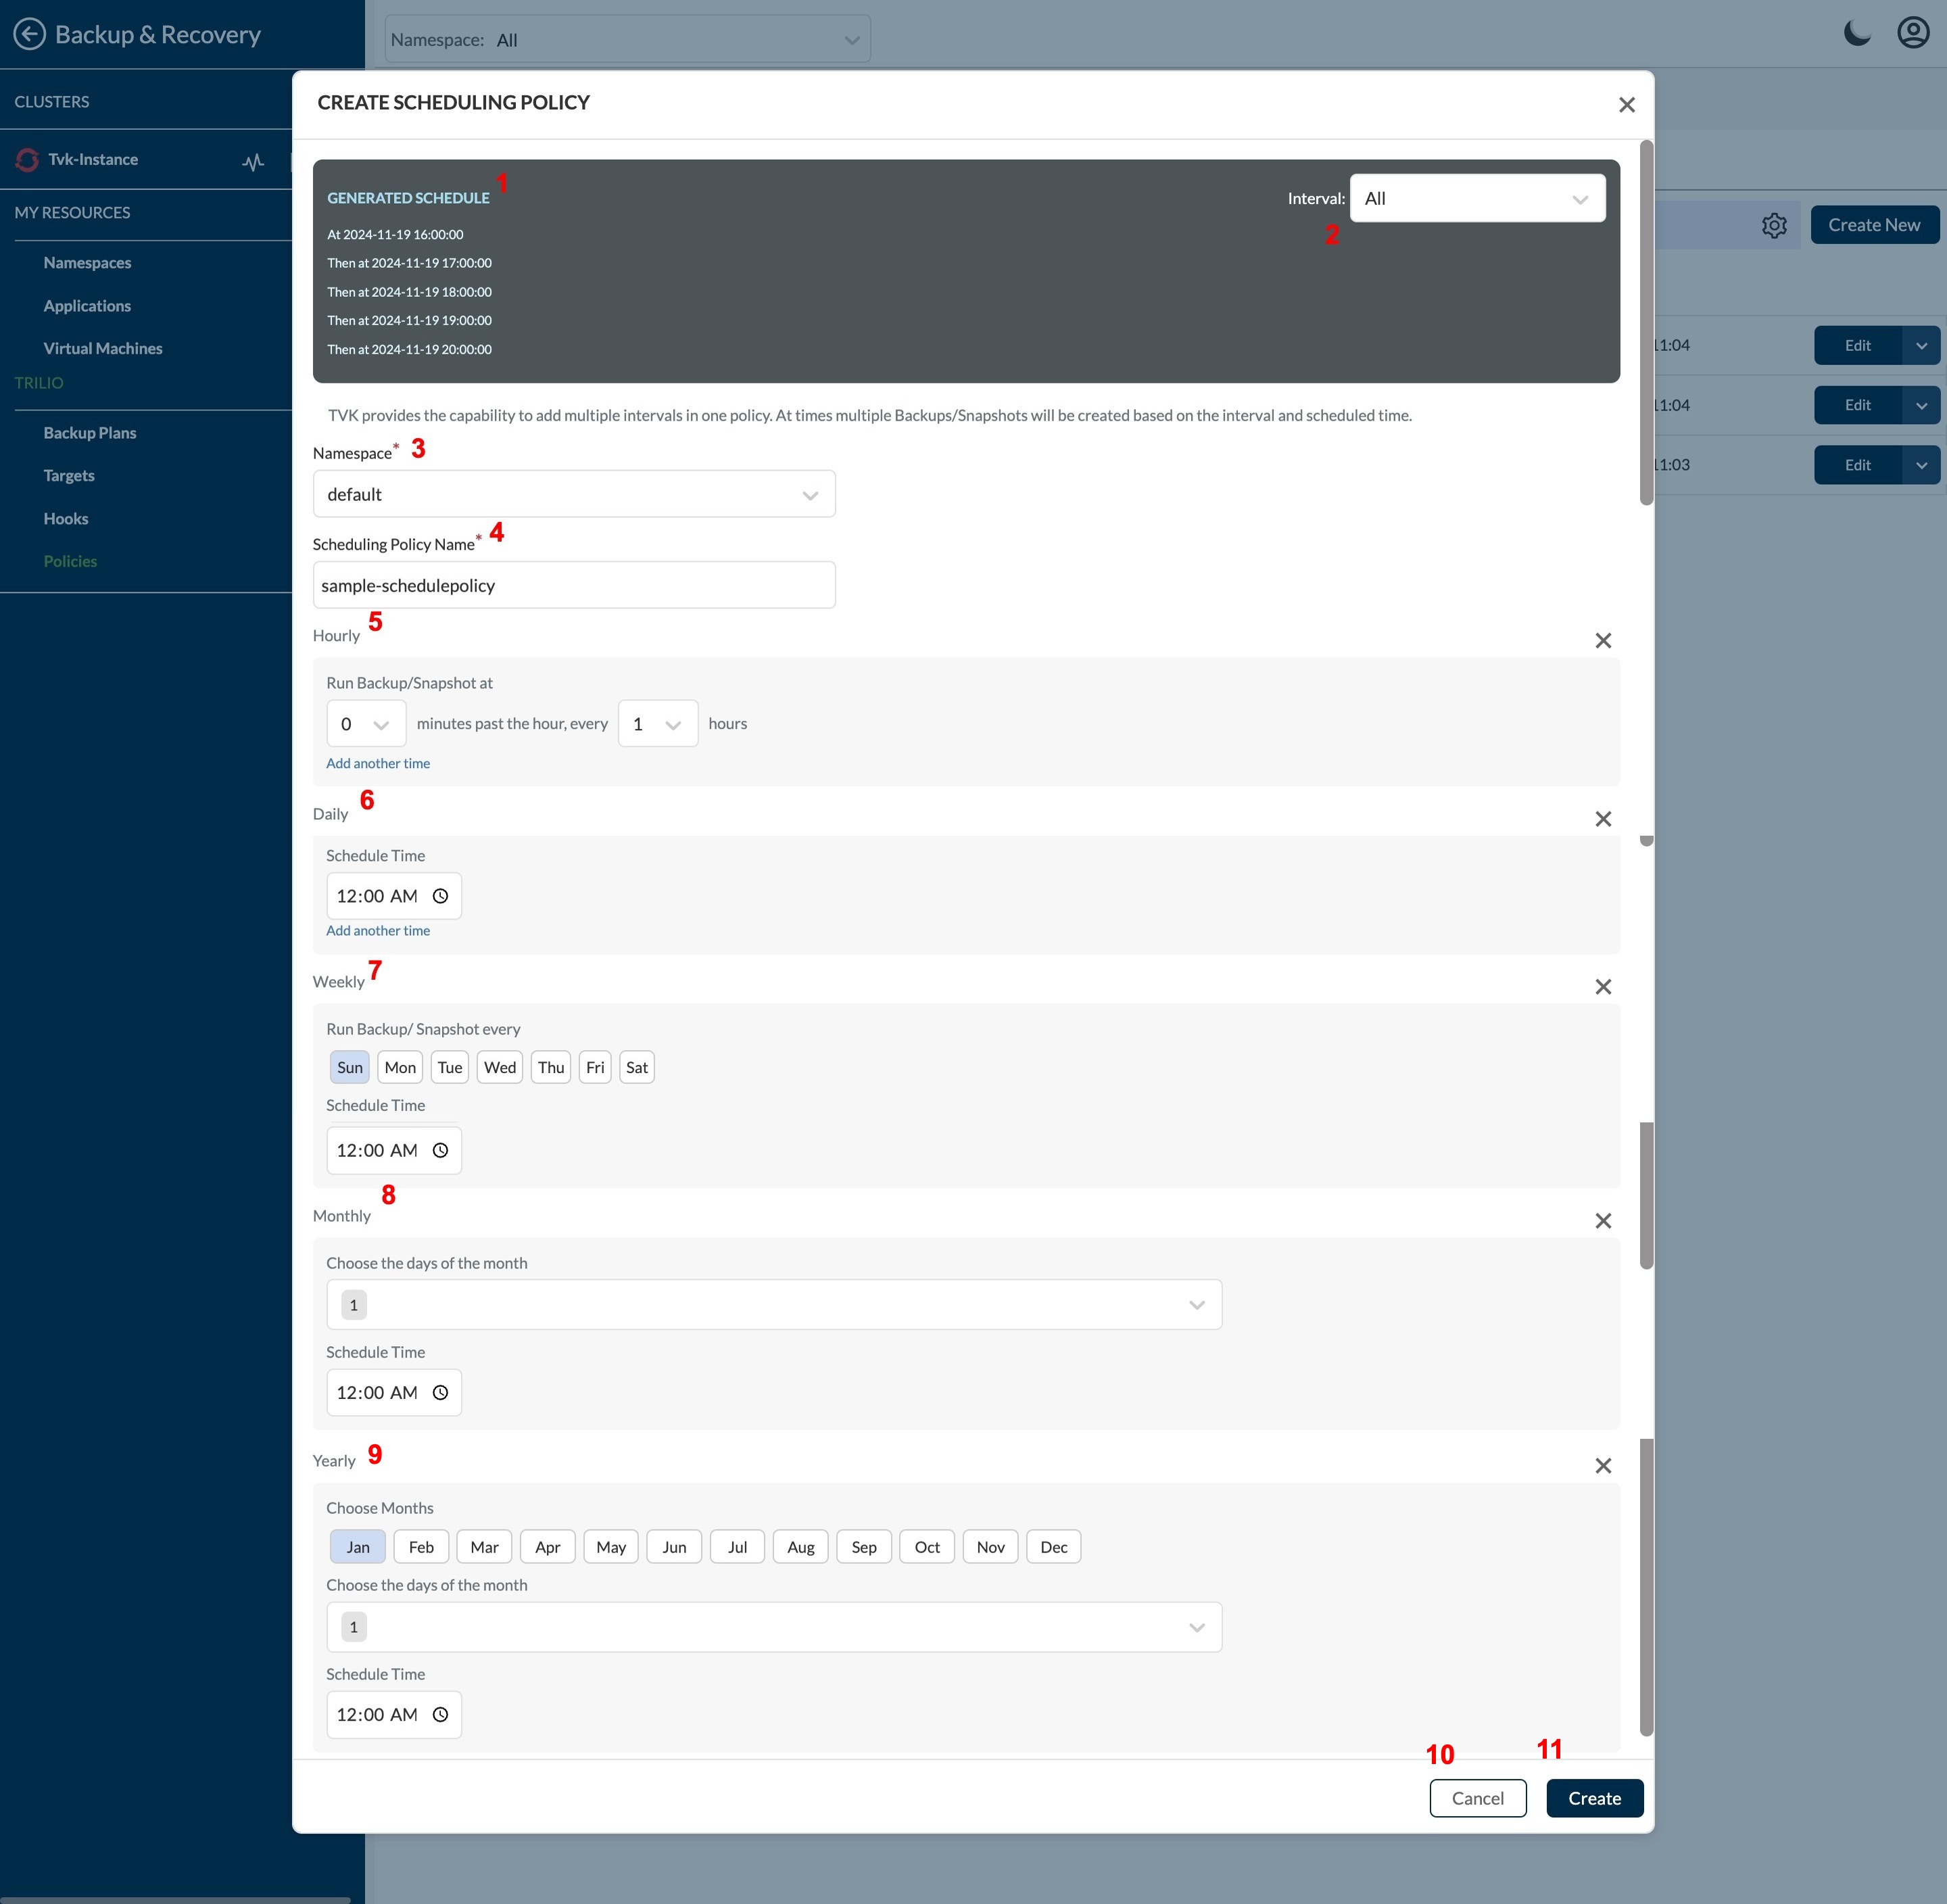Select Wed in the Weekly days
Viewport: 1947px width, 1904px height.
[x=499, y=1067]
